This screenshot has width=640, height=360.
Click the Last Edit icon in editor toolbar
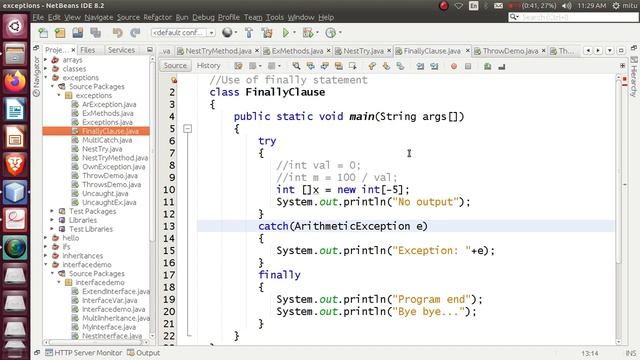coord(238,66)
